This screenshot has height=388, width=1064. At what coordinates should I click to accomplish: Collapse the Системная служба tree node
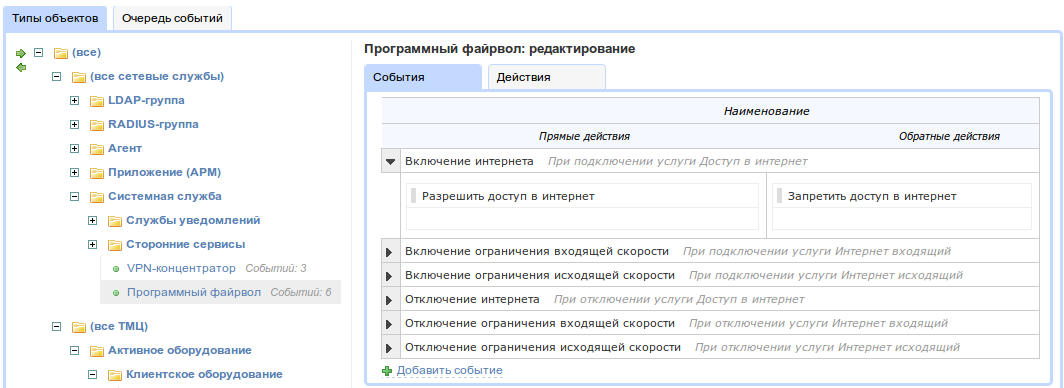[75, 197]
